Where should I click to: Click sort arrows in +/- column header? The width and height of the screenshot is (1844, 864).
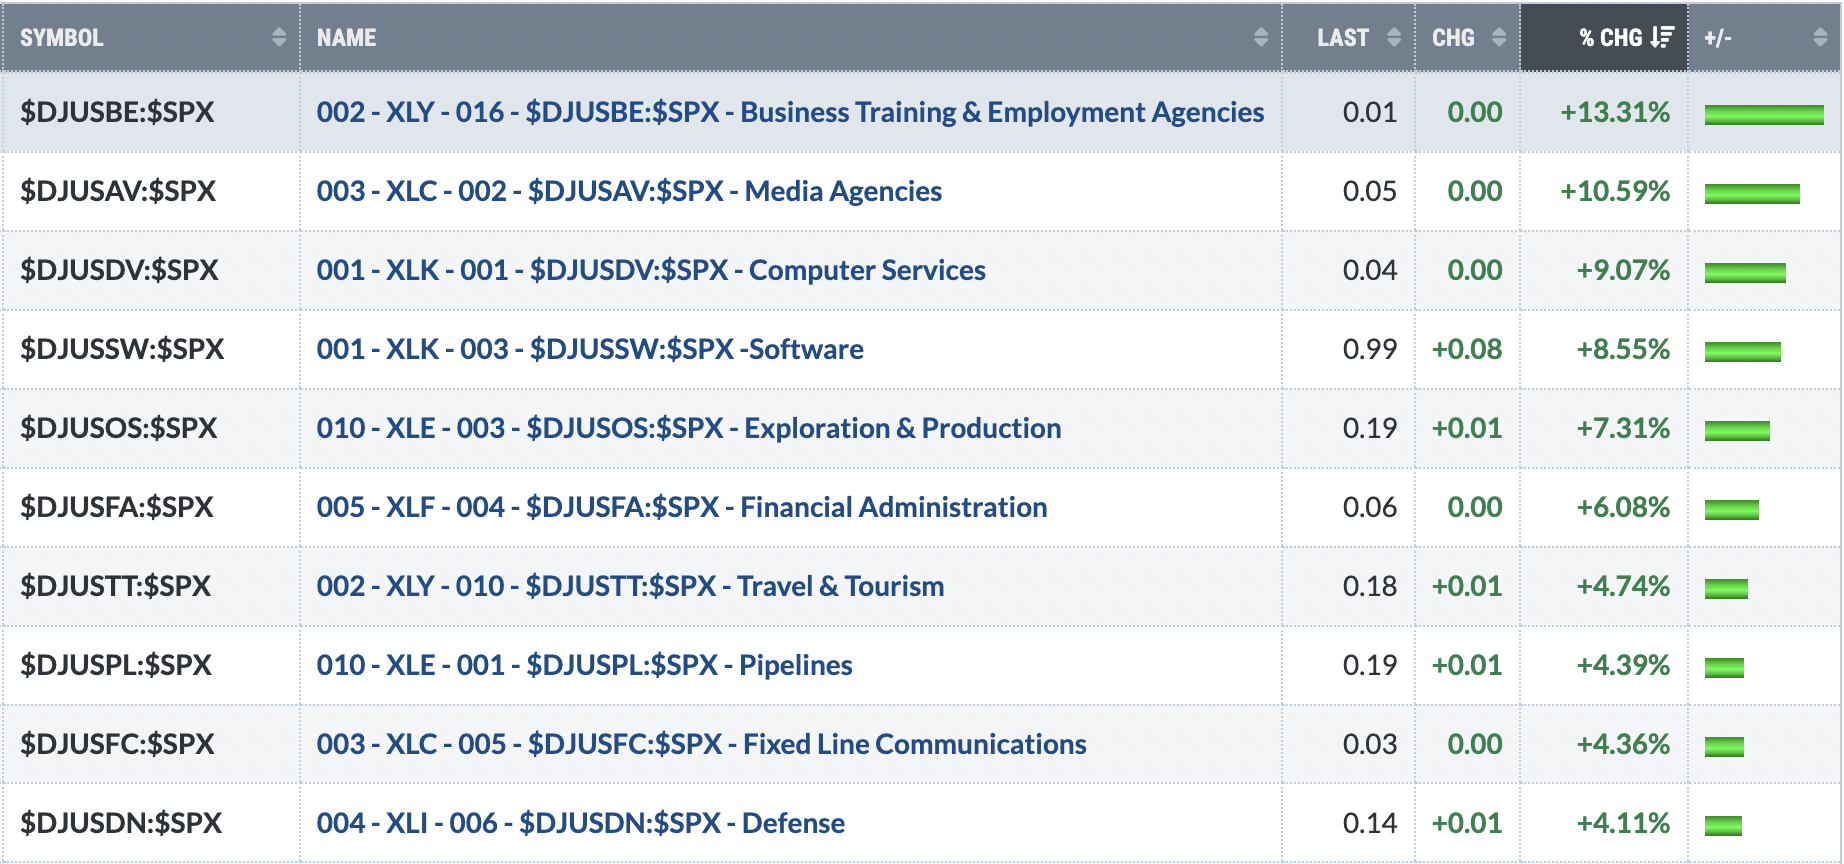tap(1820, 37)
